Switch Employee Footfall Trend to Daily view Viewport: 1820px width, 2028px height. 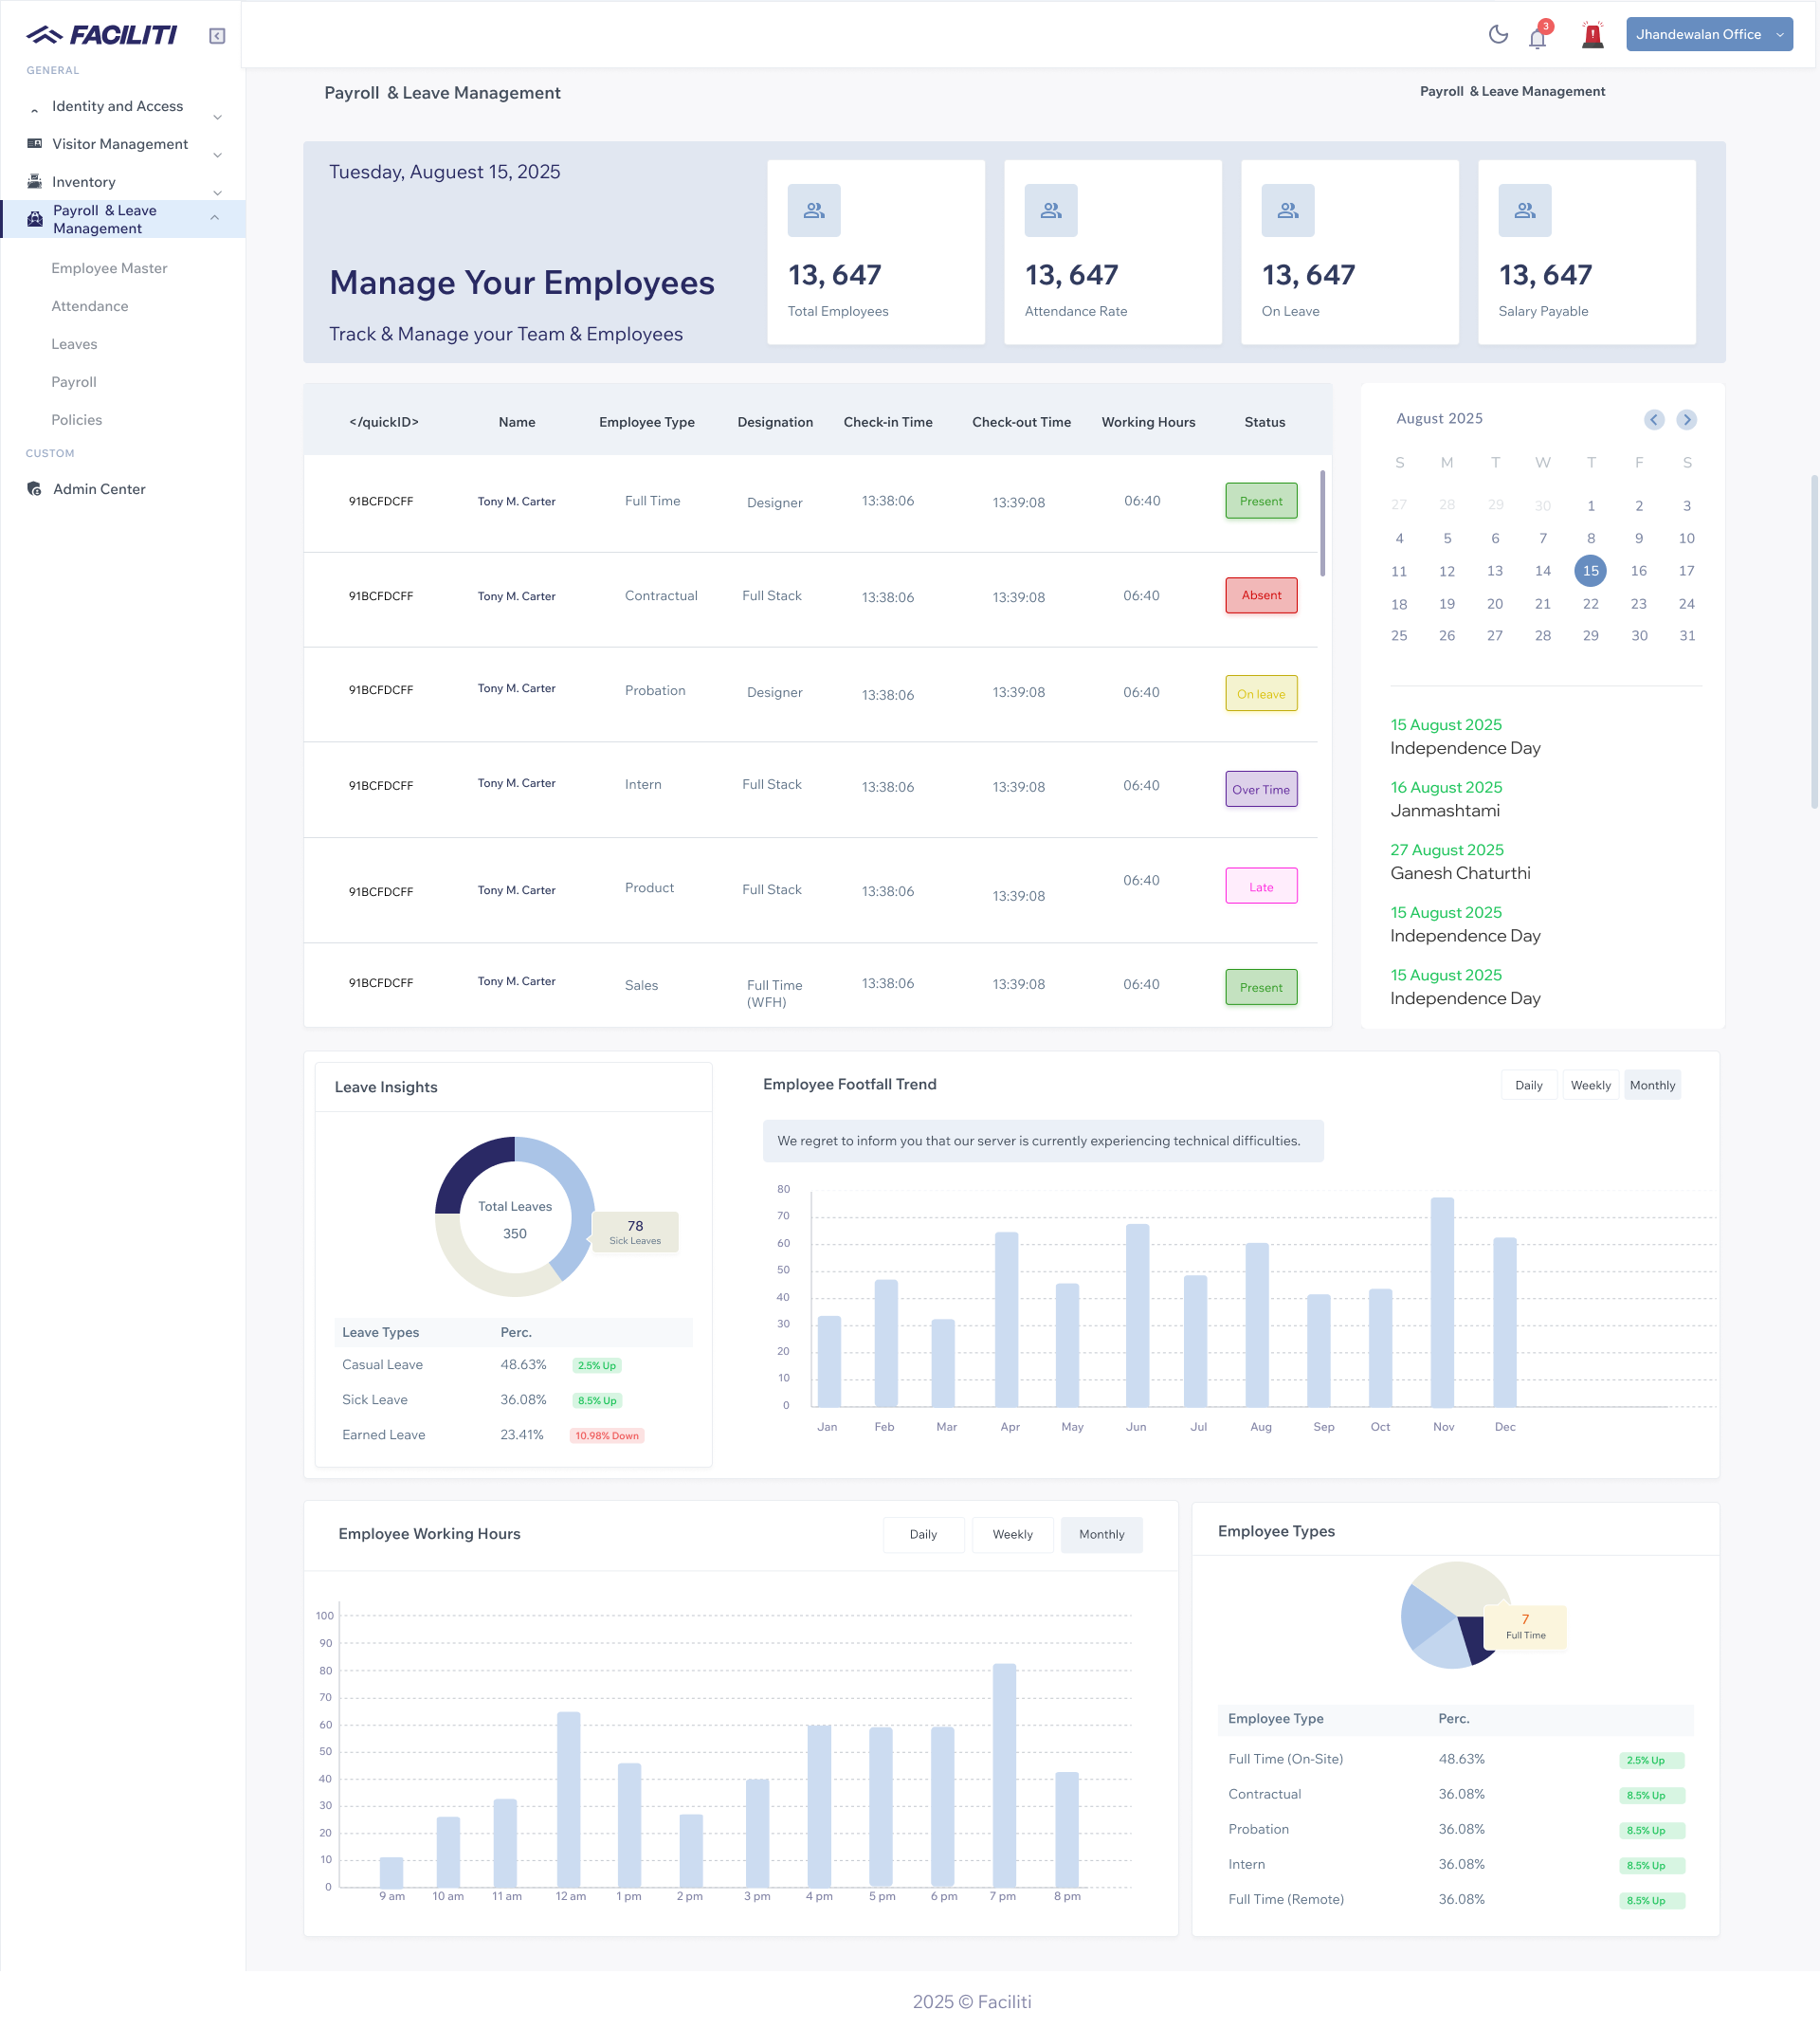click(x=1528, y=1084)
